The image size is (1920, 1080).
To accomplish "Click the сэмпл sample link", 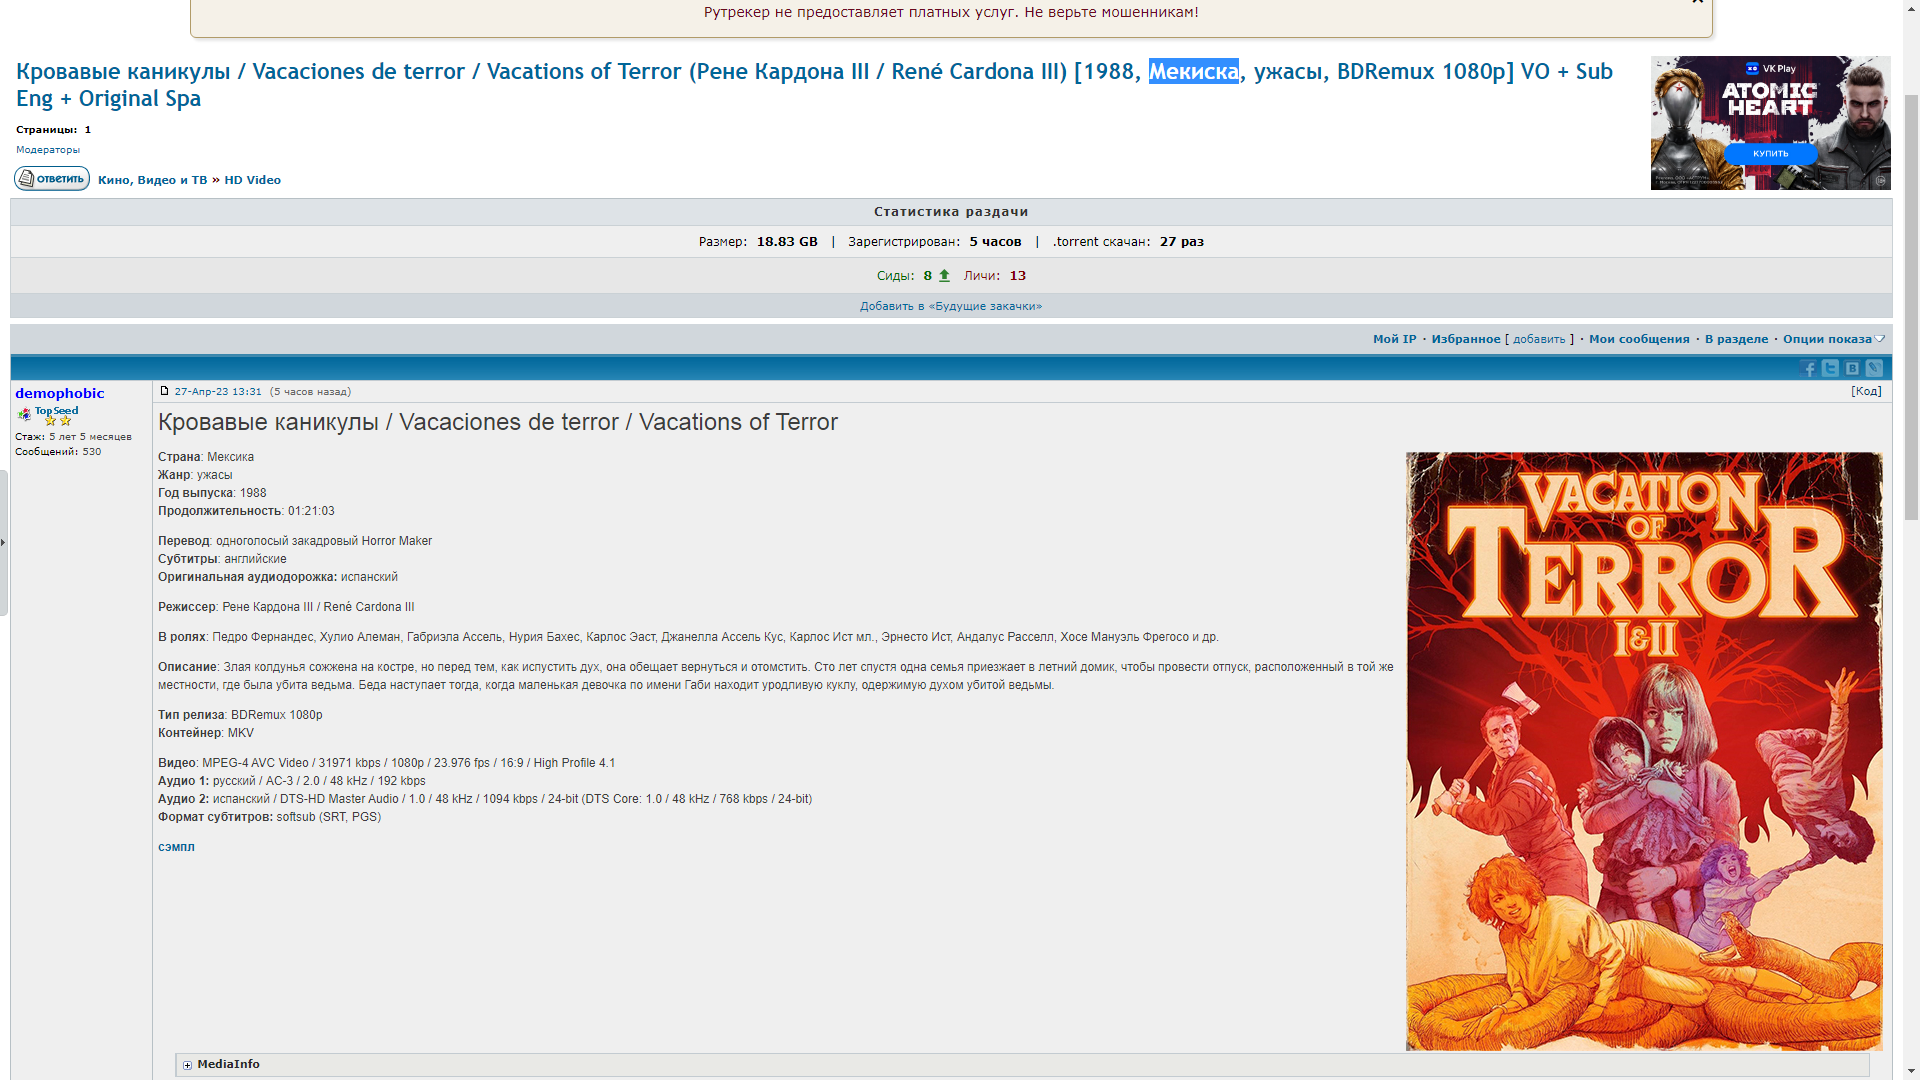I will coord(176,847).
